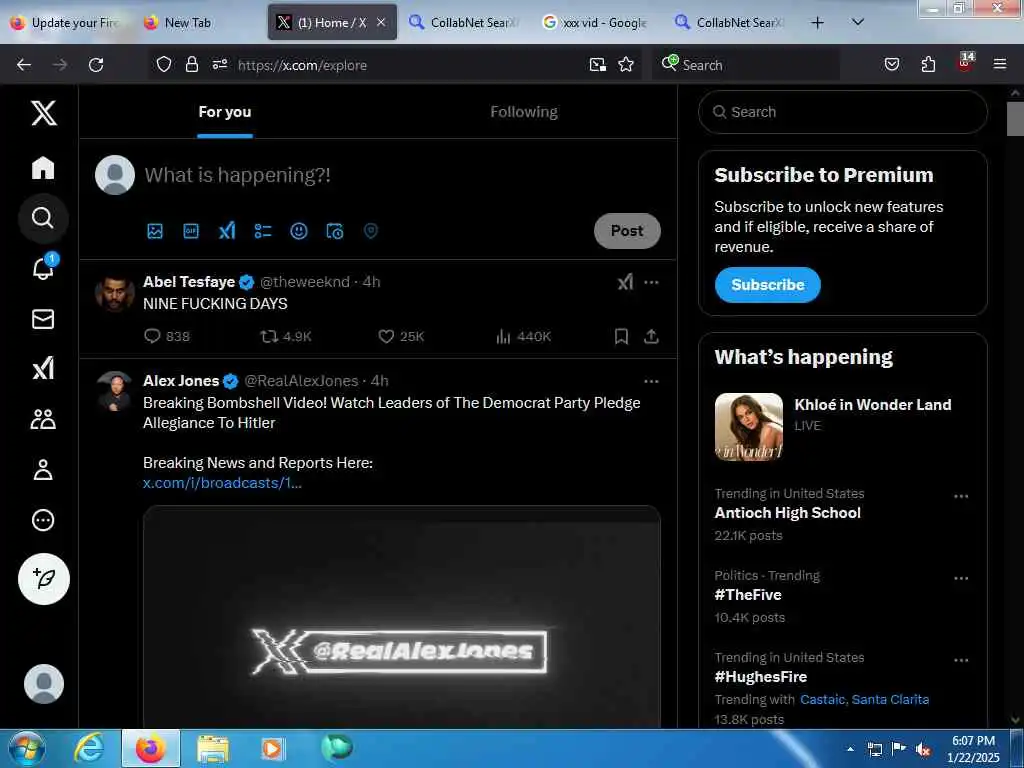Viewport: 1024px width, 768px height.
Task: Switch to the Following tab
Action: coord(524,112)
